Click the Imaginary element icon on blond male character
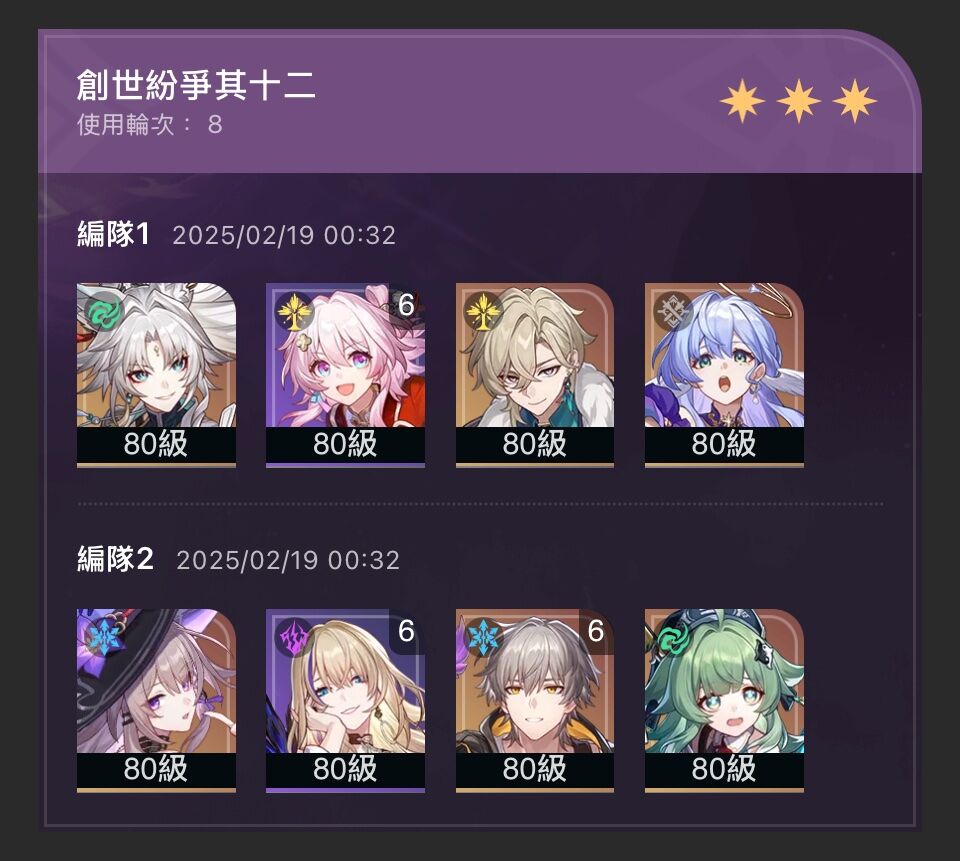This screenshot has width=960, height=861. point(483,312)
